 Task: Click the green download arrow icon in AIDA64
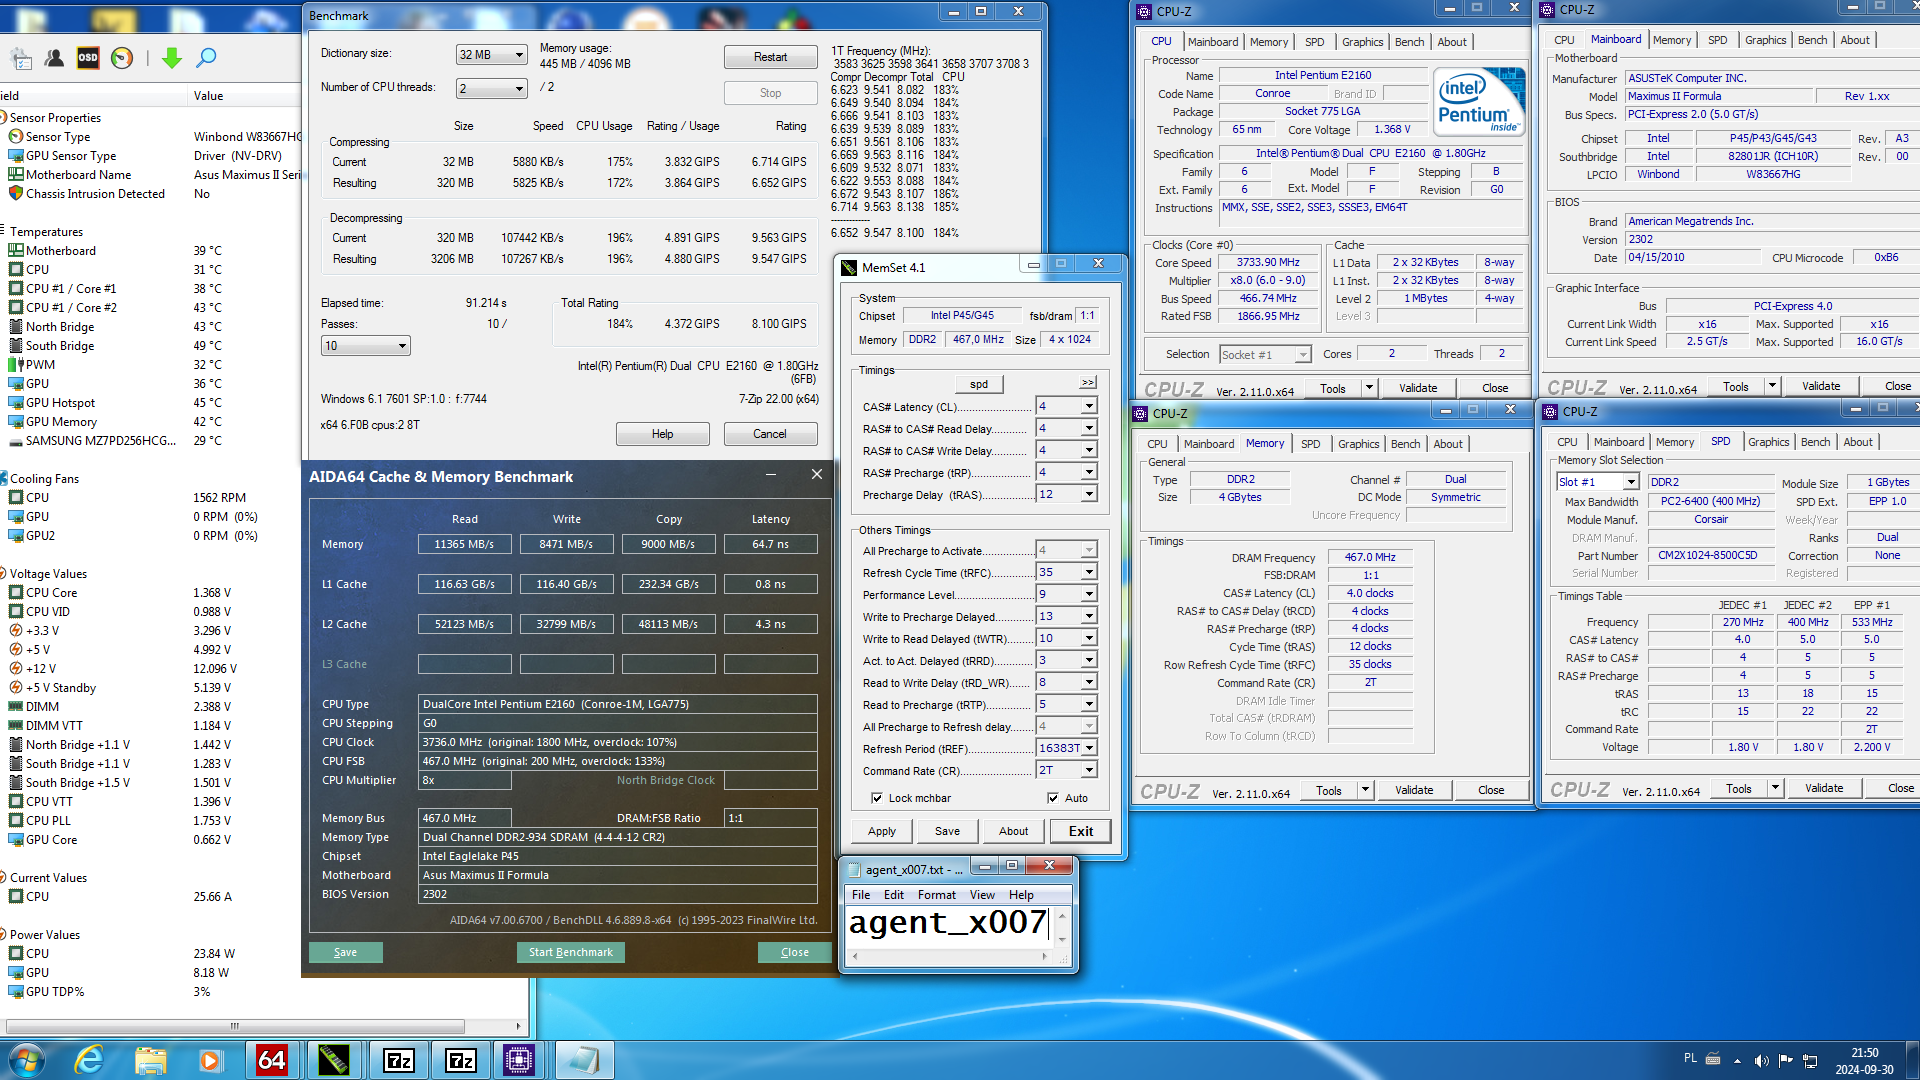click(x=172, y=58)
